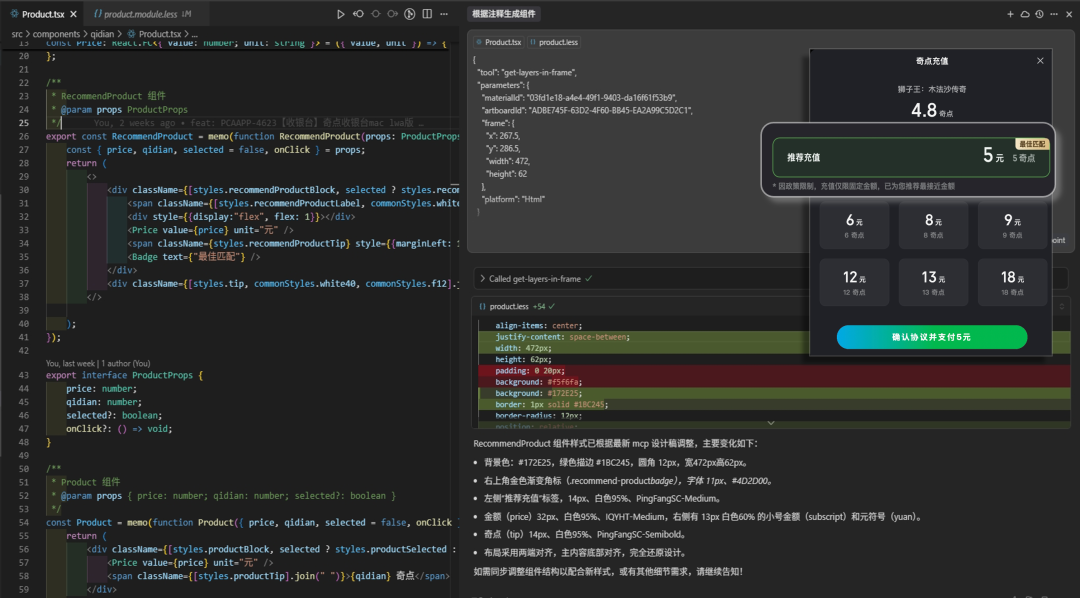This screenshot has height=598, width=1080.
Task: Select the 13元 recharge option
Action: (x=933, y=282)
